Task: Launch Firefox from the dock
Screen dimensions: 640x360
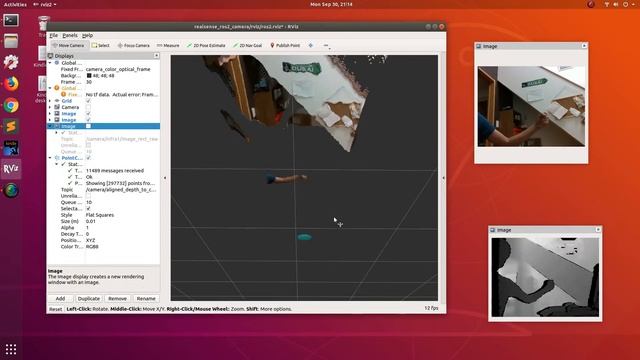Action: 11,84
